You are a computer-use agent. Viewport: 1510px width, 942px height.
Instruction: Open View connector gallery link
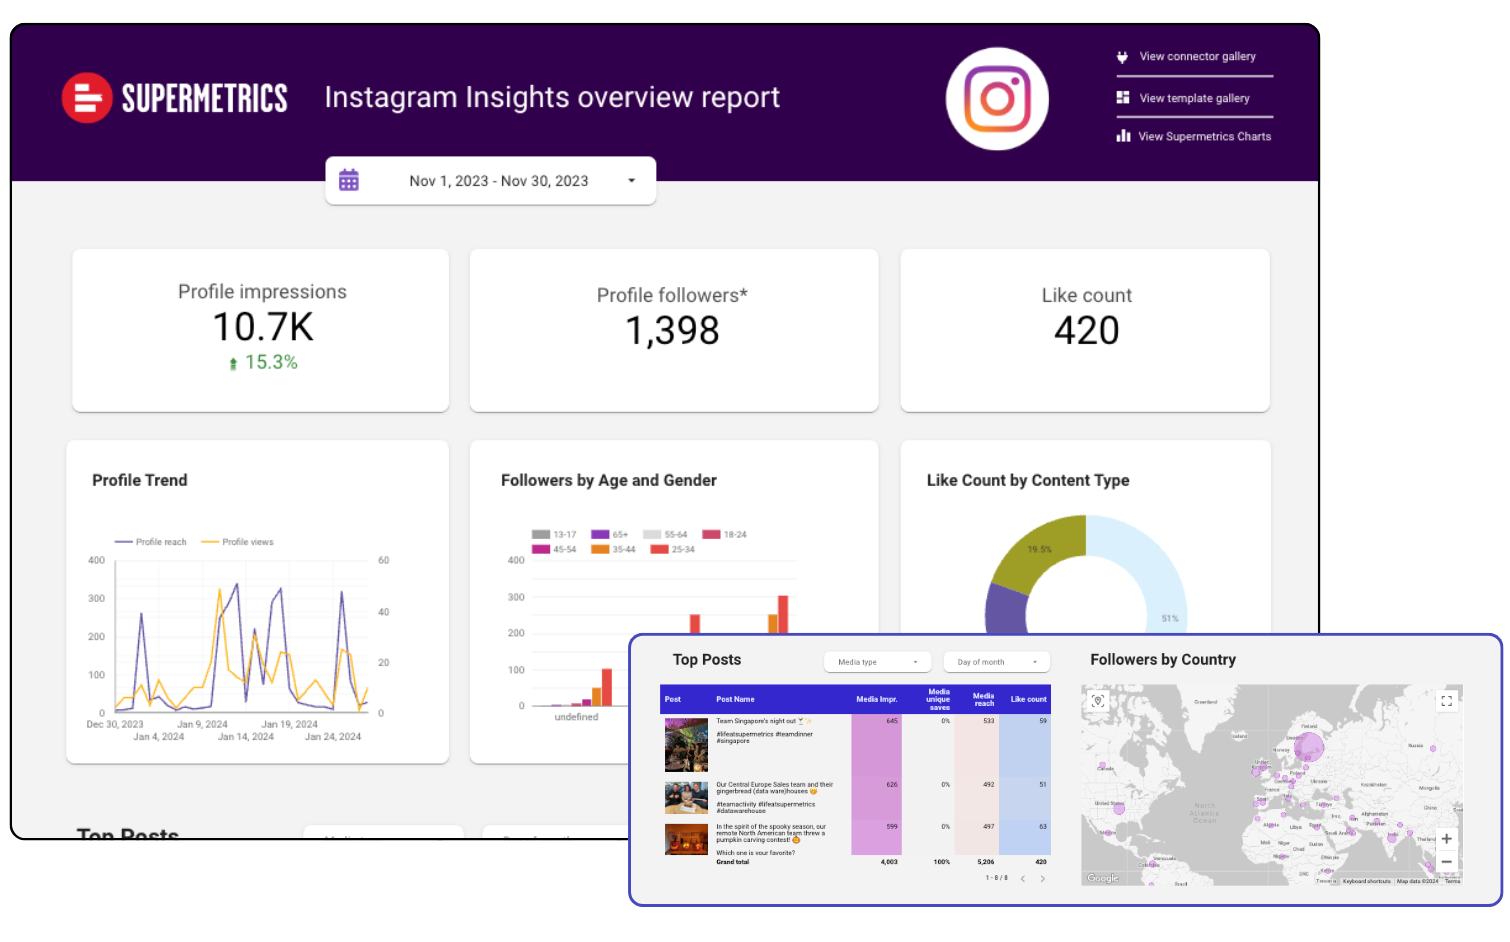pos(1196,57)
